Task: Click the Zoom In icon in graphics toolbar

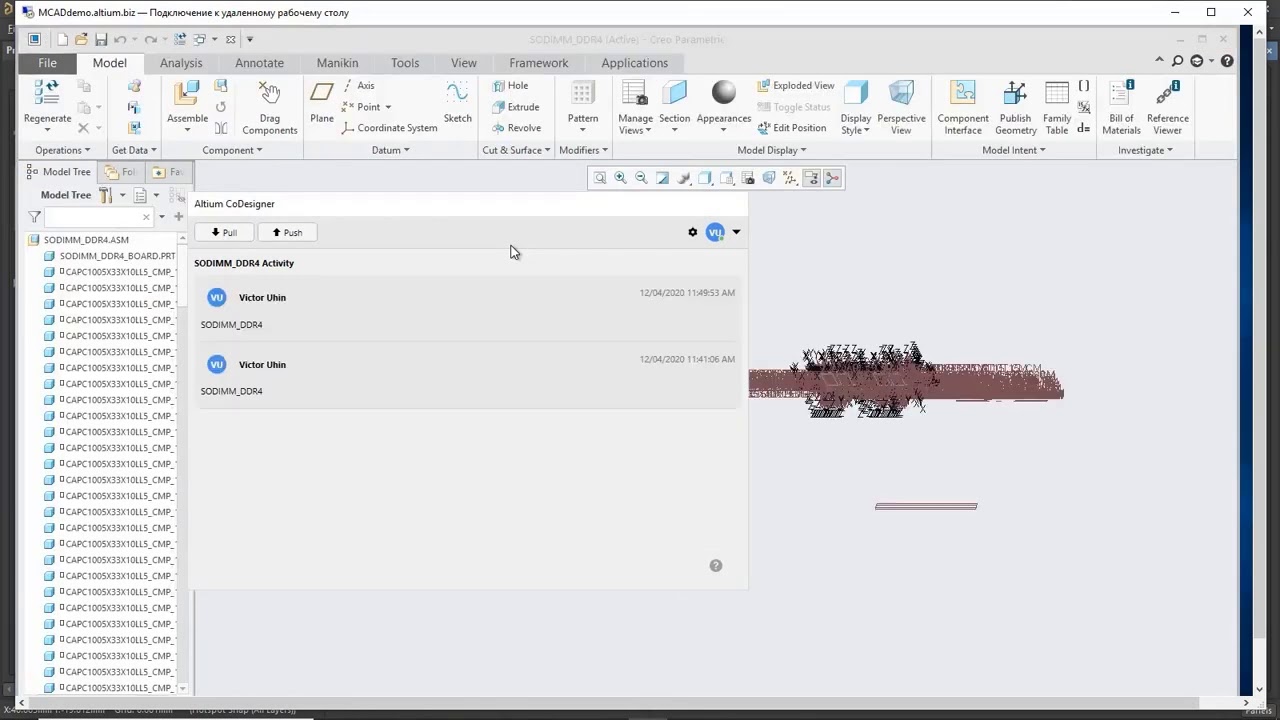Action: click(x=620, y=178)
